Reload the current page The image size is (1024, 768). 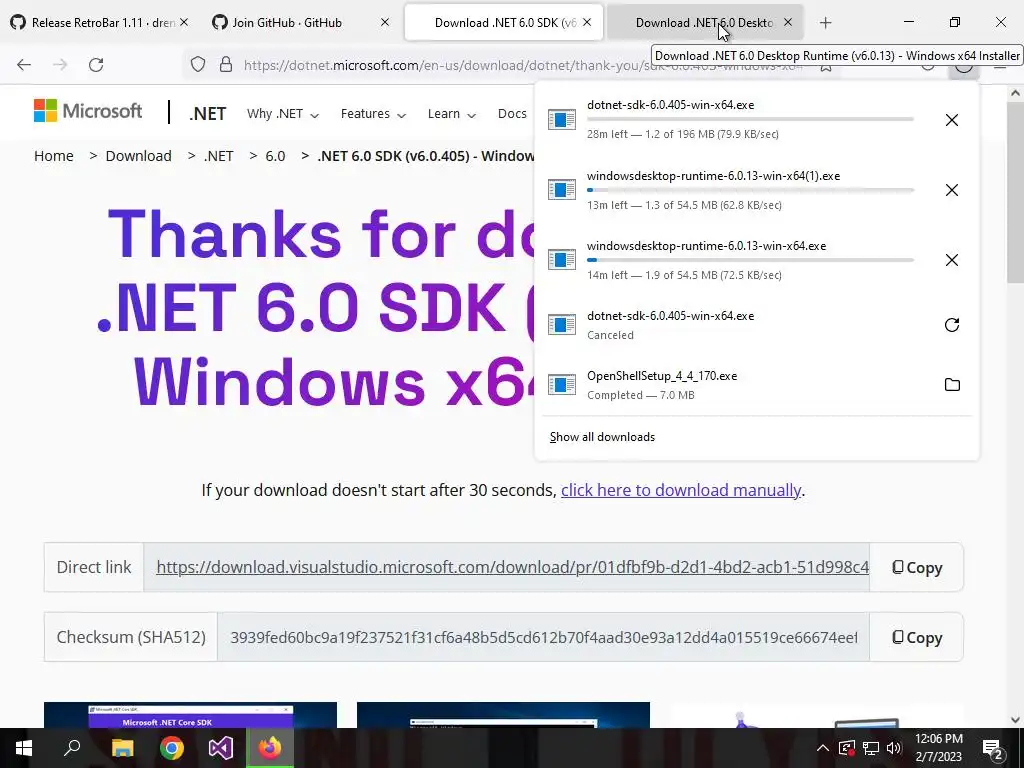[x=96, y=65]
